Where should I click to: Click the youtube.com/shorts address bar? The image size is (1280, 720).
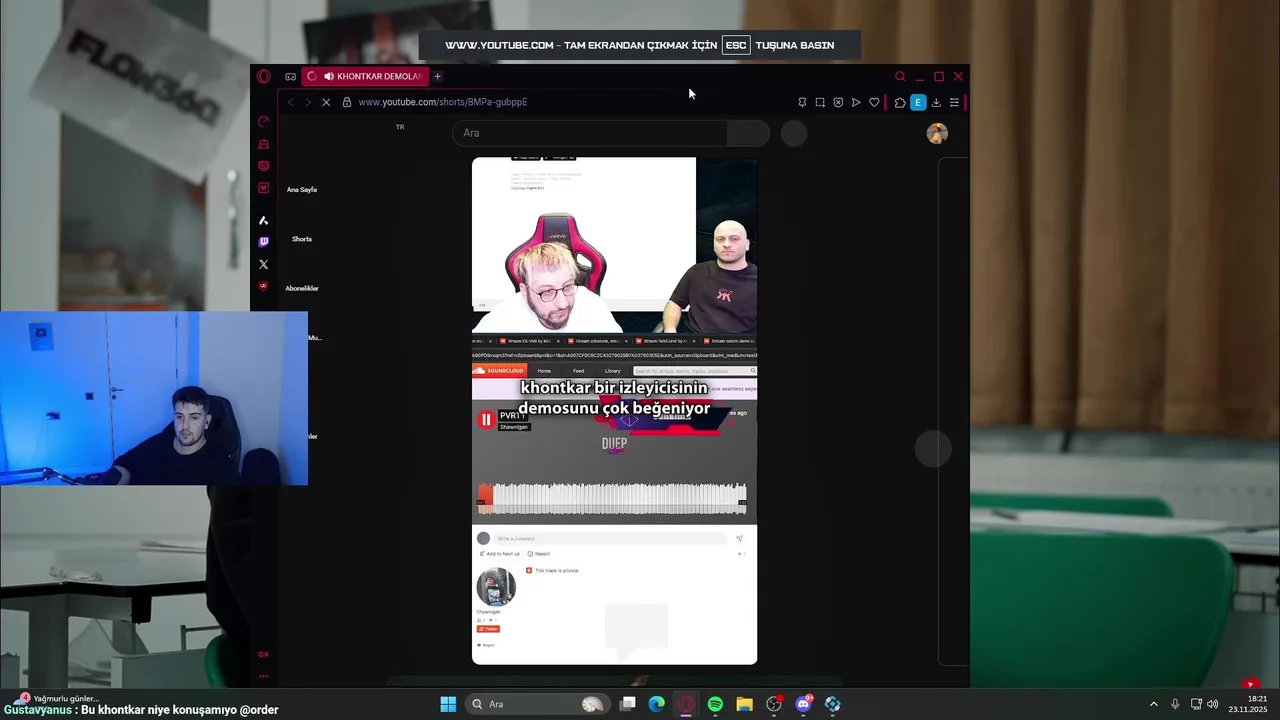443,102
